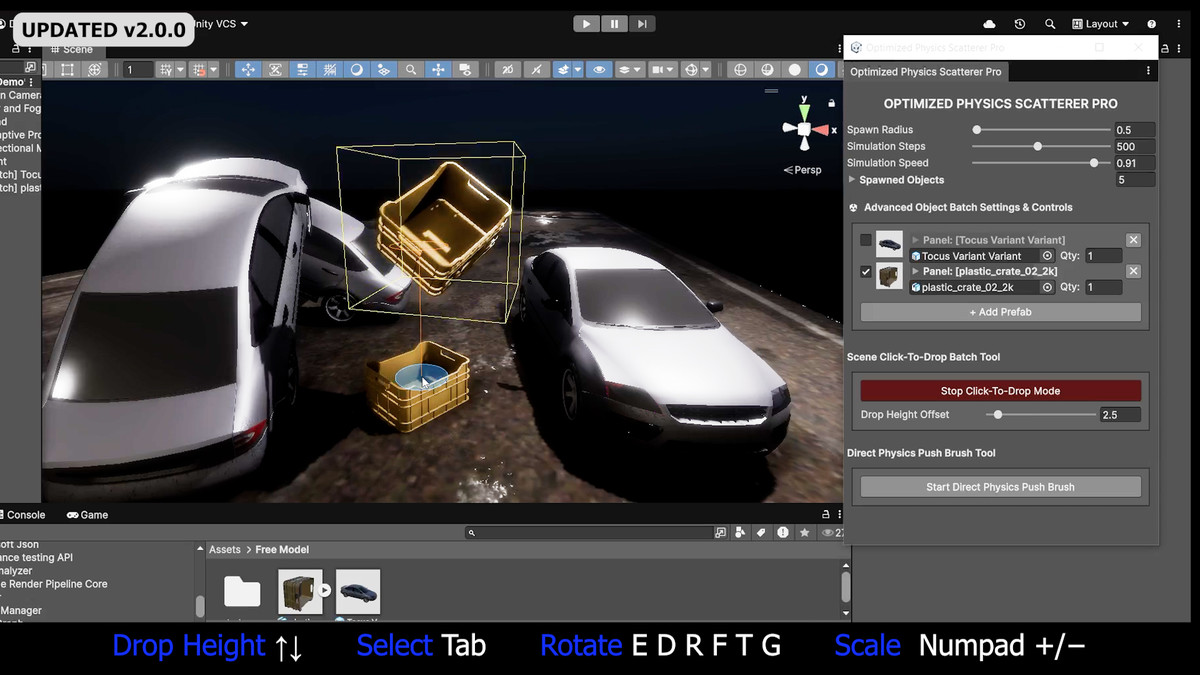Toggle the scene gizmo rotation lock icon
The height and width of the screenshot is (675, 1200).
tap(832, 102)
